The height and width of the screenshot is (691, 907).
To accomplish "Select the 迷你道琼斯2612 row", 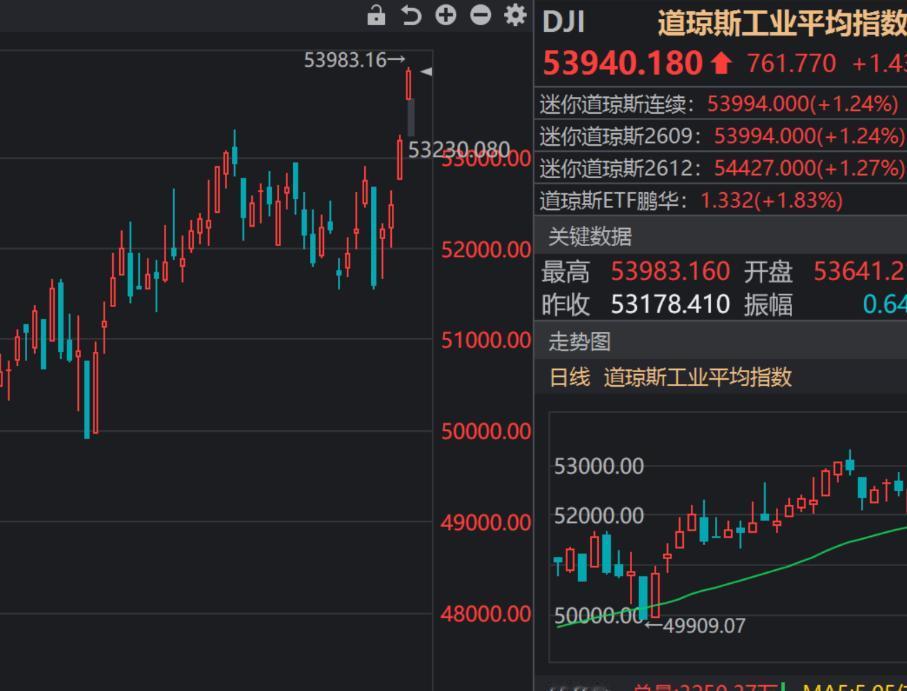I will click(720, 168).
